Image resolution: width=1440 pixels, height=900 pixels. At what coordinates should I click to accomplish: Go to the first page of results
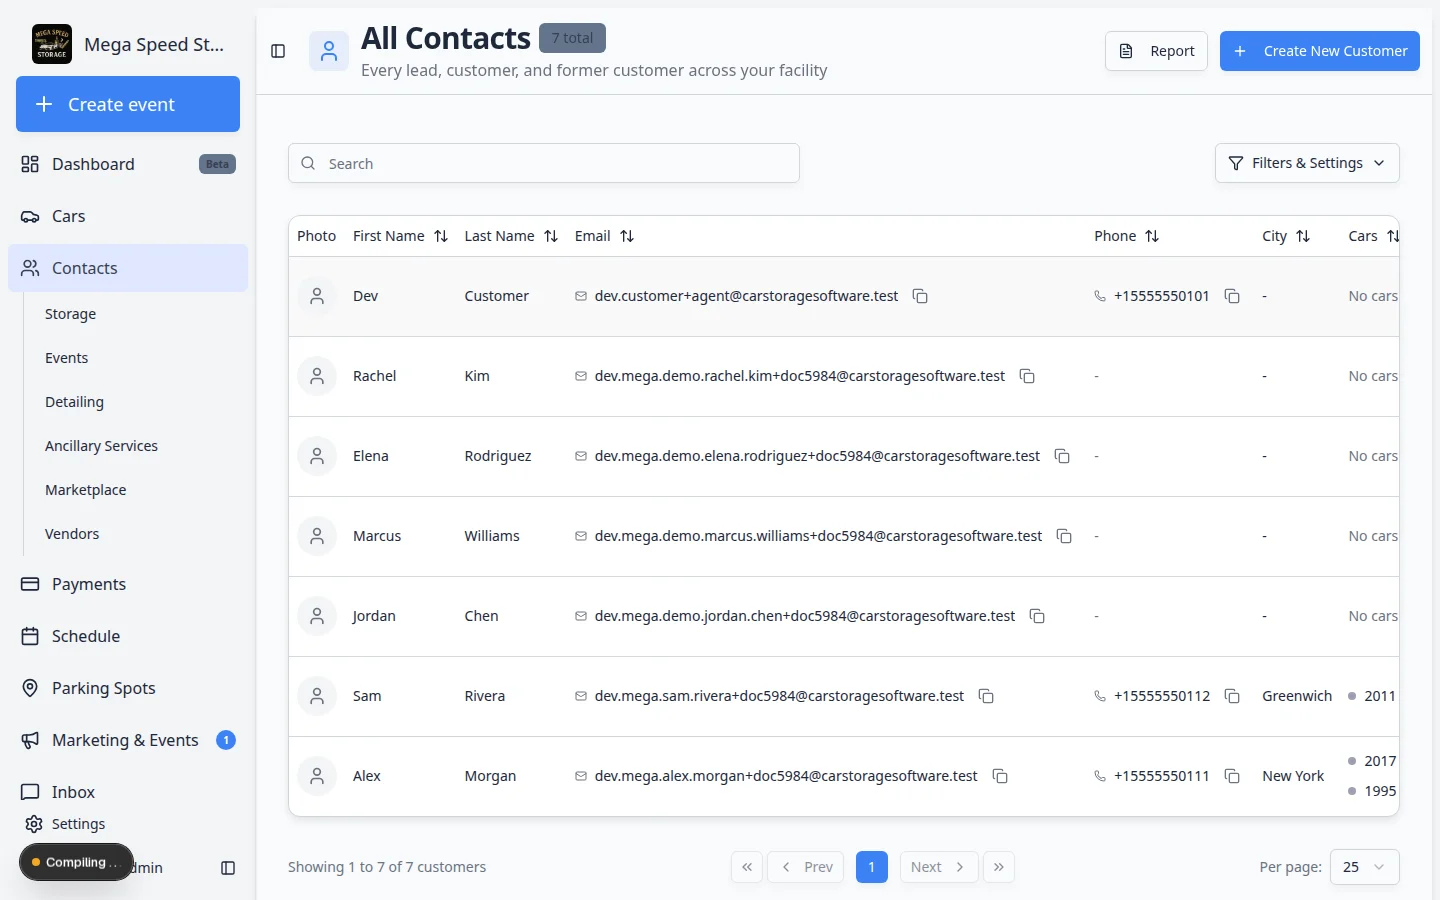click(747, 867)
